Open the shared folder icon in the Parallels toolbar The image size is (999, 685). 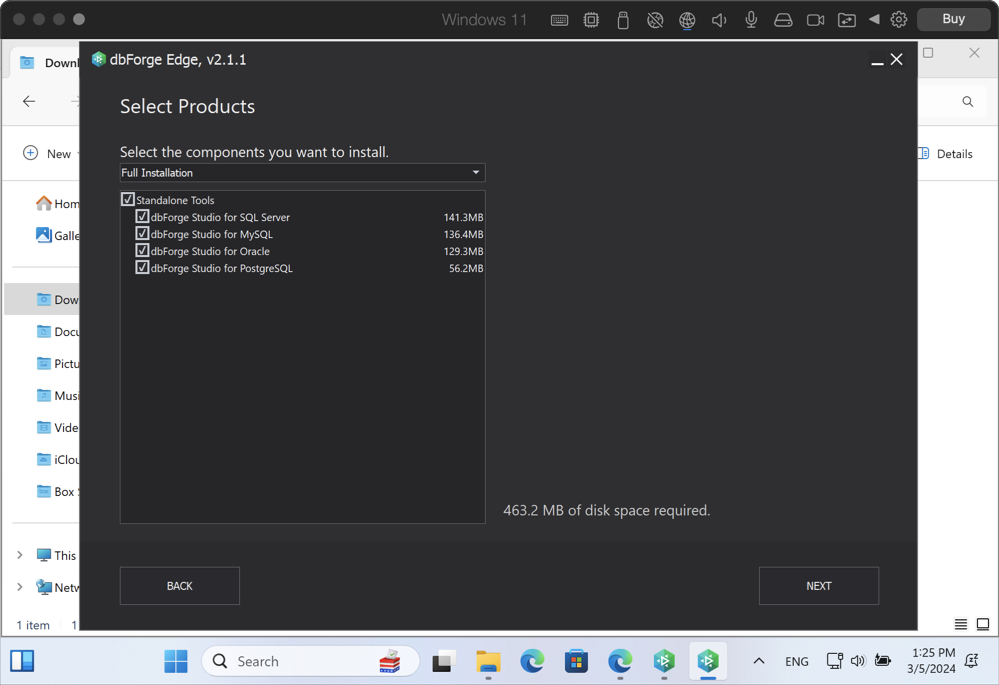tap(847, 20)
